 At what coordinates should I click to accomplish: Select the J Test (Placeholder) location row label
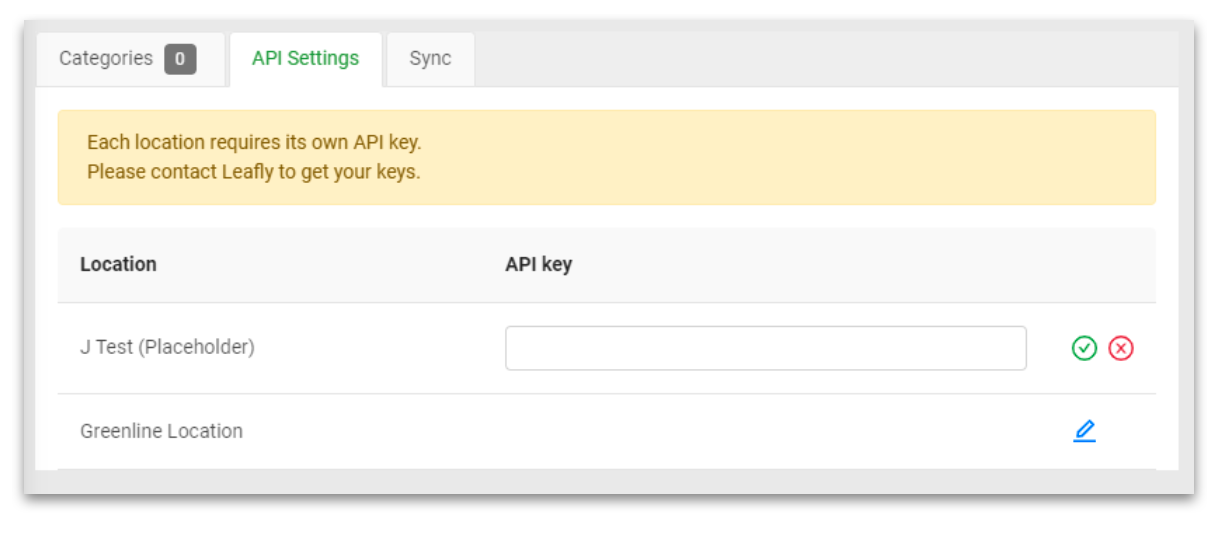pyautogui.click(x=167, y=347)
